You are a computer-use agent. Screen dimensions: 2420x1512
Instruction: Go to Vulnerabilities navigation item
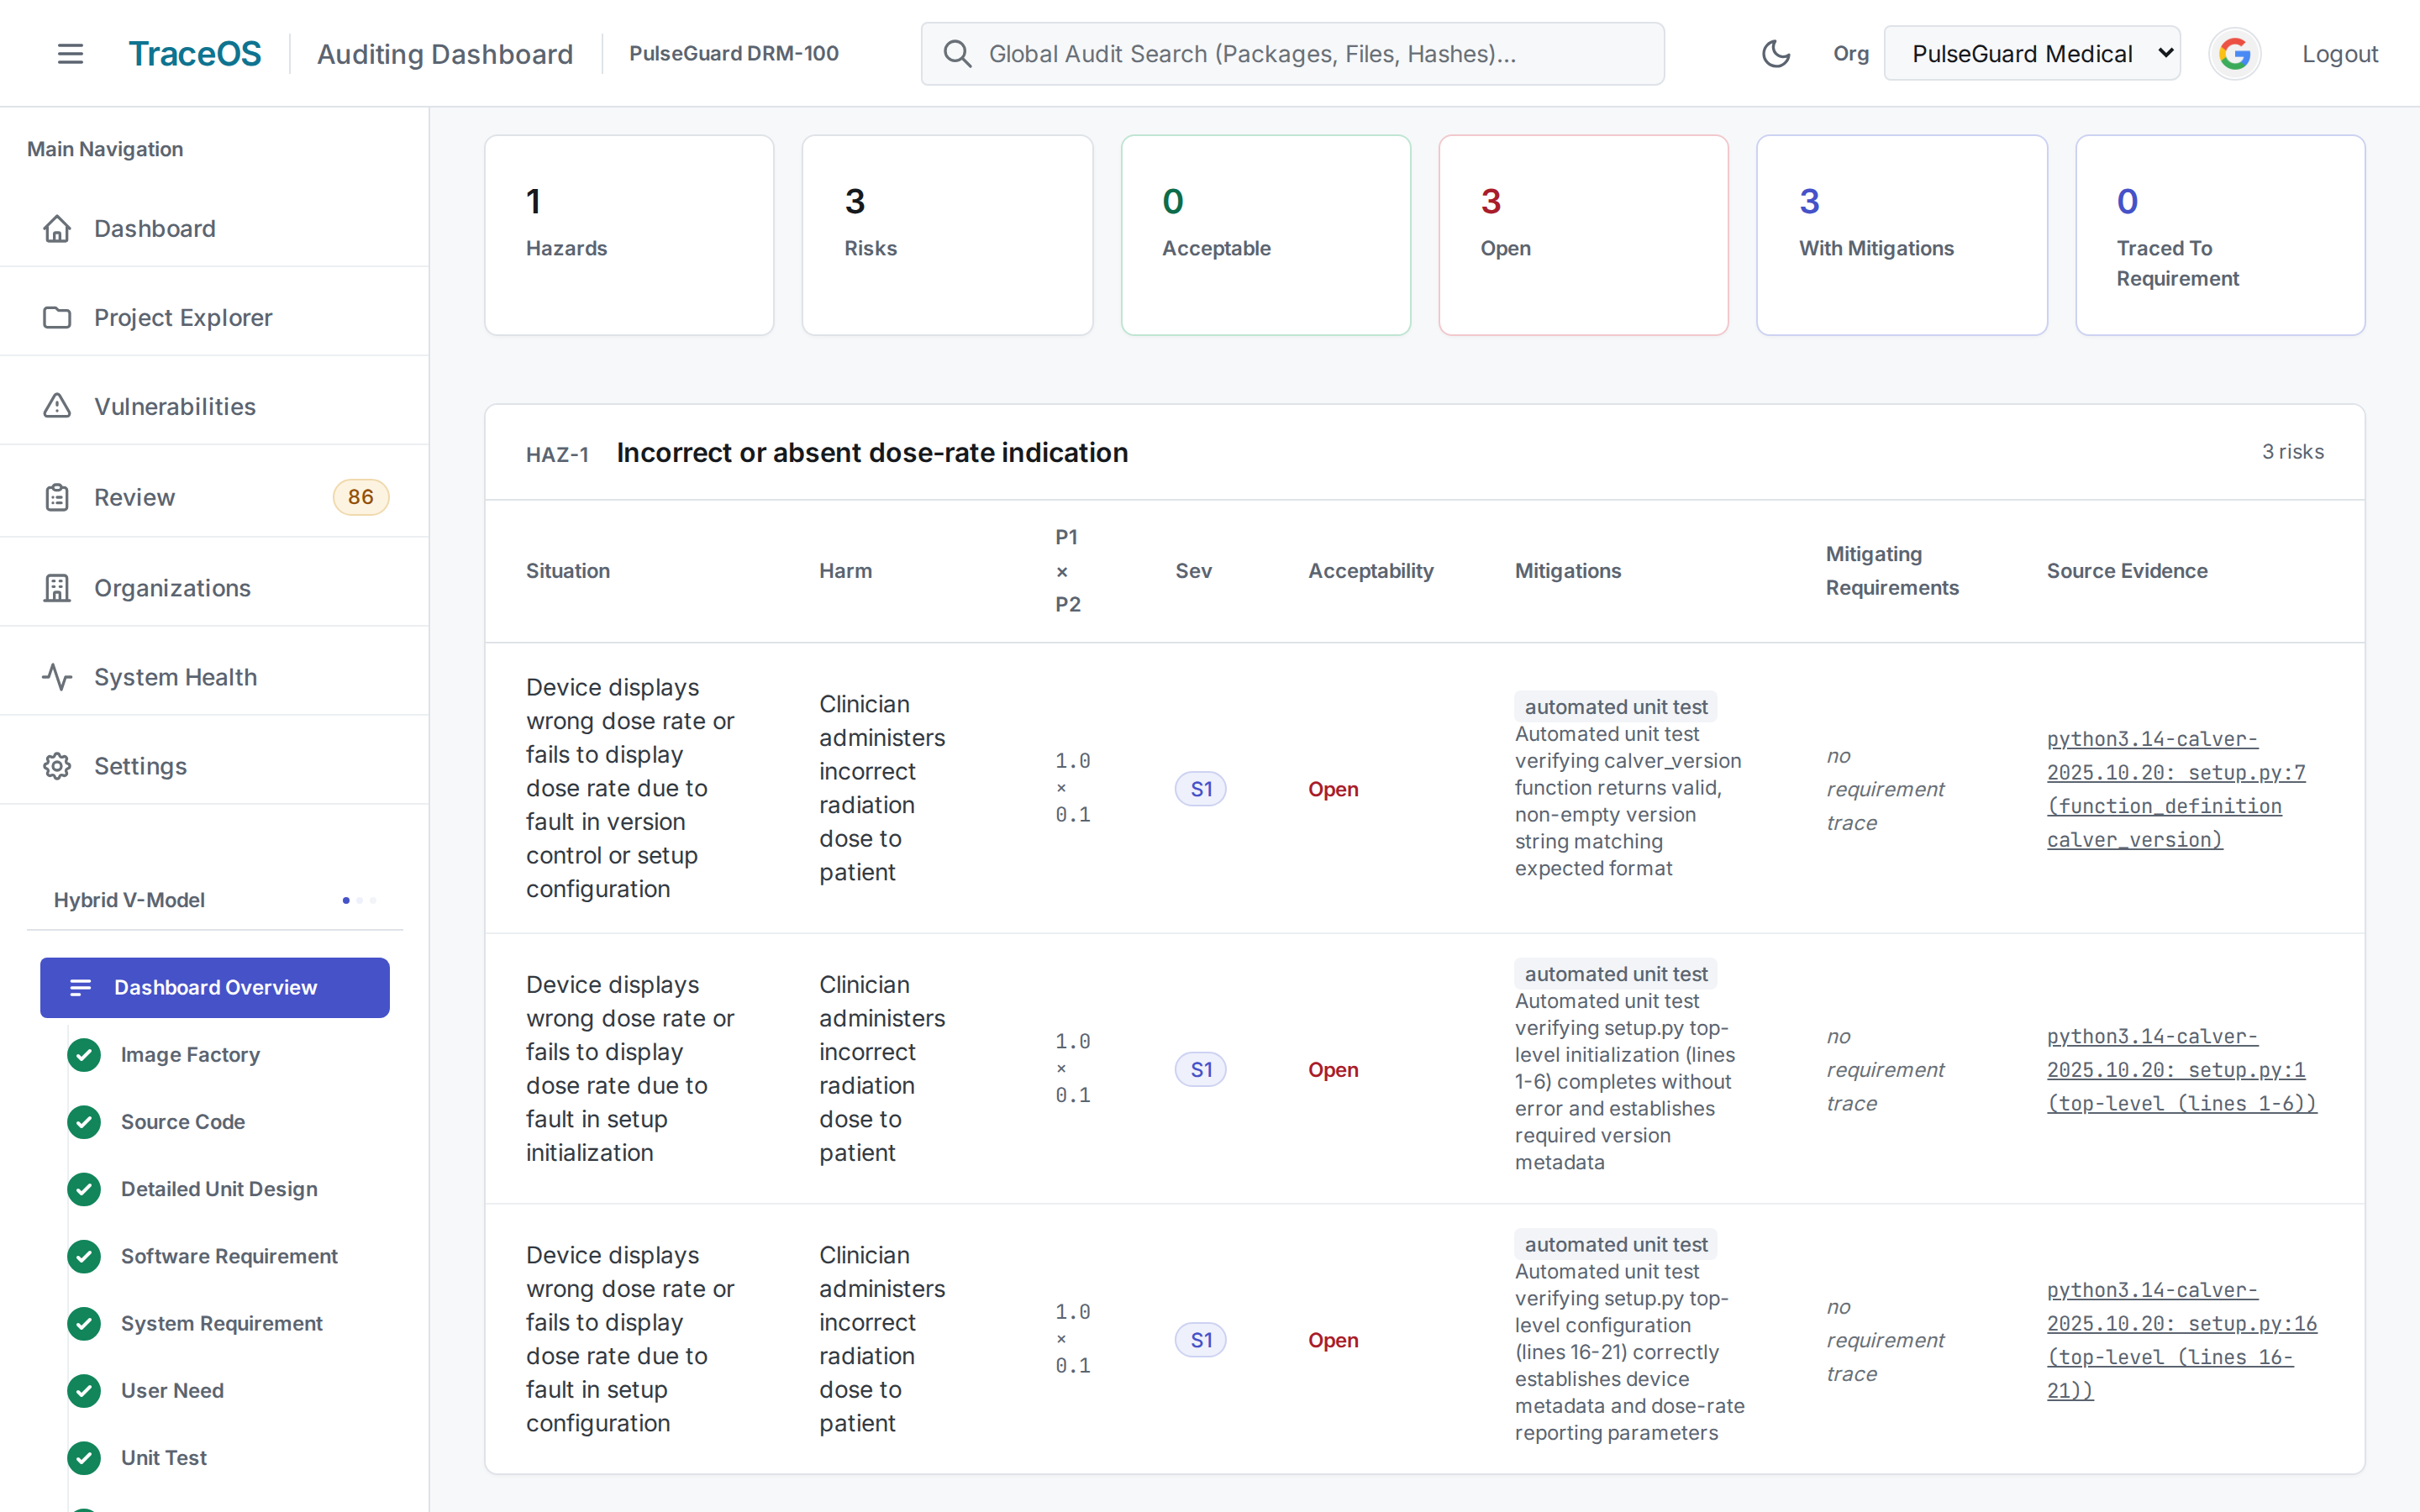click(x=215, y=407)
